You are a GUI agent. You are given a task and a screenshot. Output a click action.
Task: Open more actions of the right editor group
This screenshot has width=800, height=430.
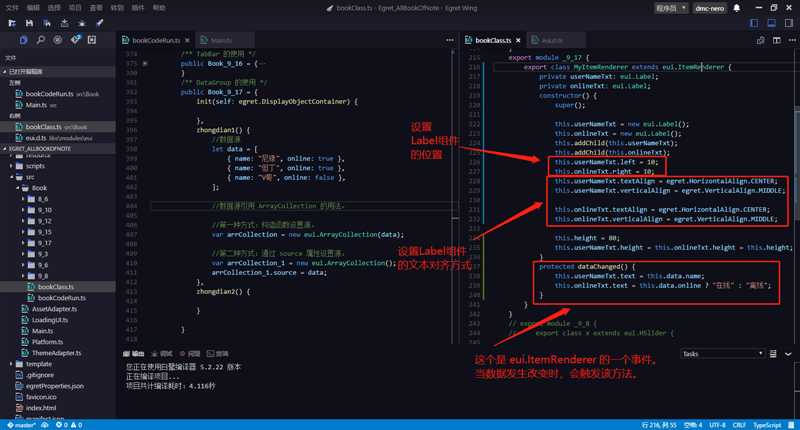(792, 40)
